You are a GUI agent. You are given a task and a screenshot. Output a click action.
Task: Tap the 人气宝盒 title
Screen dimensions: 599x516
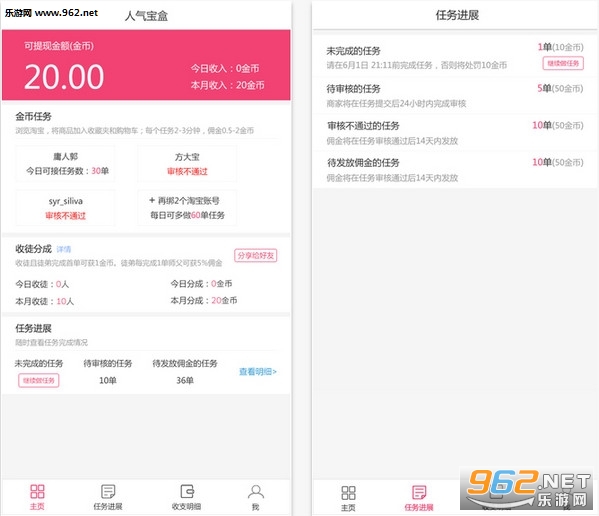click(x=146, y=16)
